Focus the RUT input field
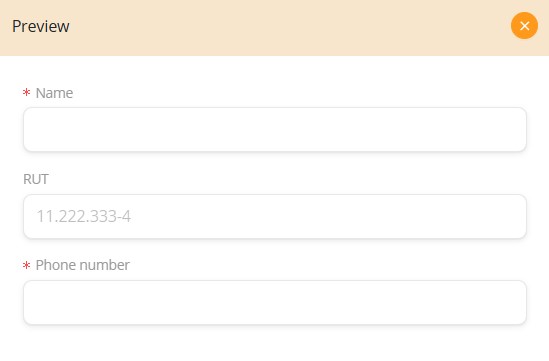 point(275,216)
